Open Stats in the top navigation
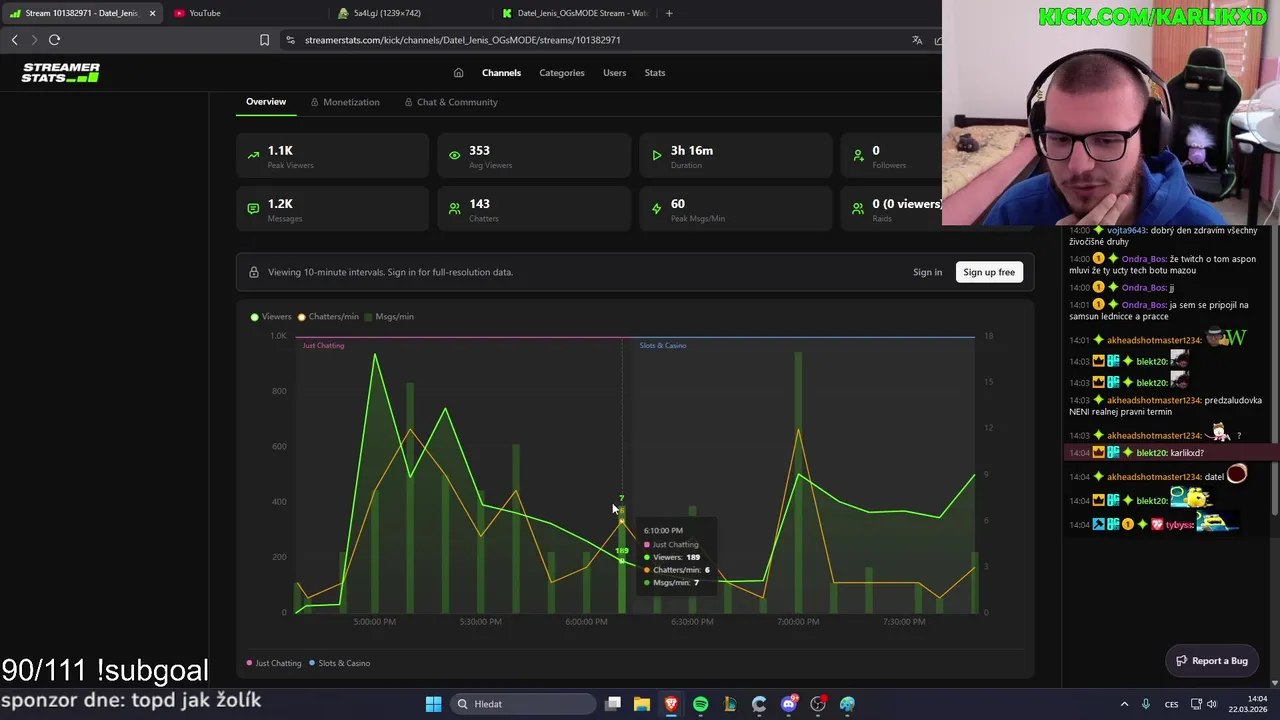The image size is (1280, 720). 655,72
